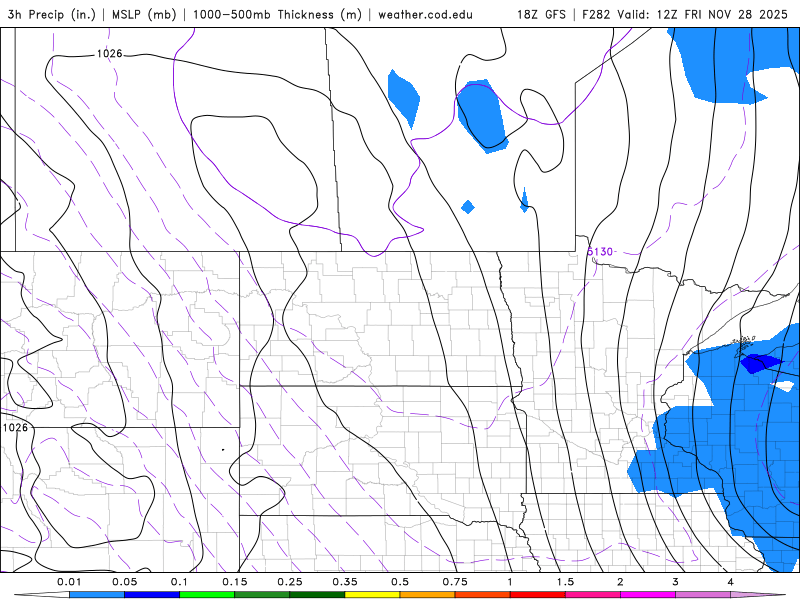The image size is (800, 600).
Task: Select the '18Z GFS' model run label
Action: (x=541, y=14)
